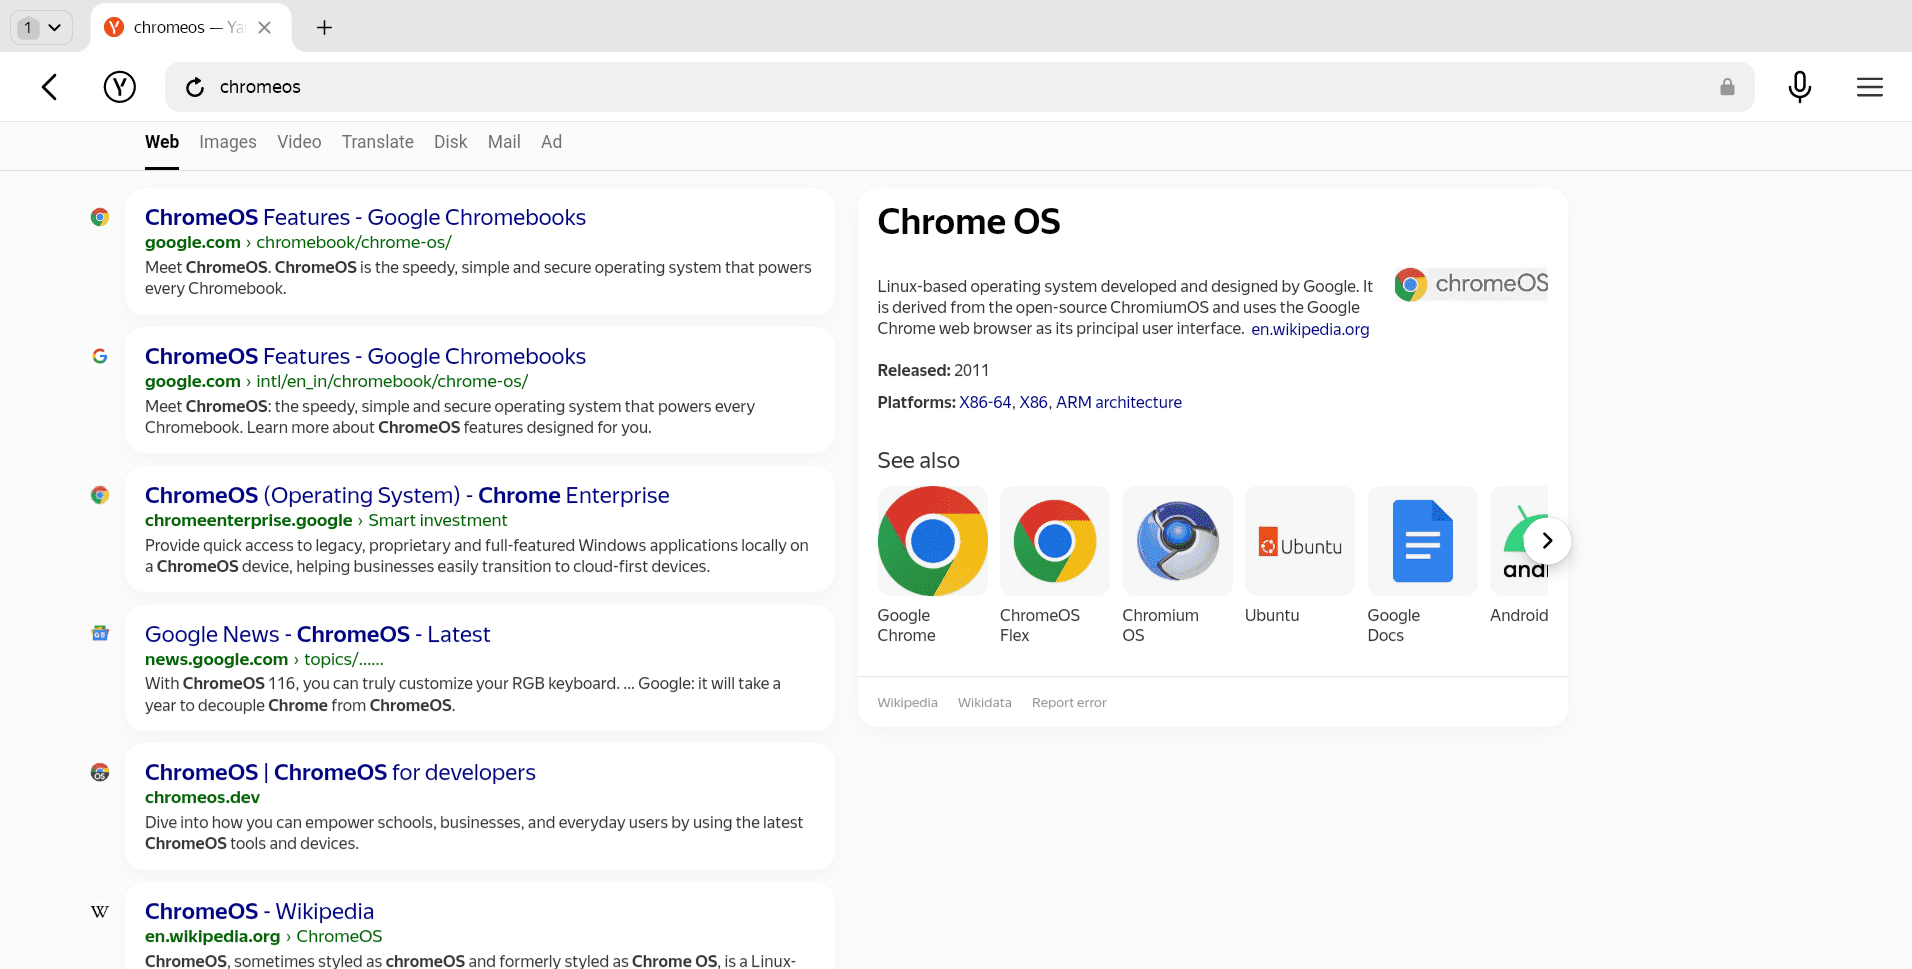Open Google News - ChromeOS - Latest result

(317, 634)
